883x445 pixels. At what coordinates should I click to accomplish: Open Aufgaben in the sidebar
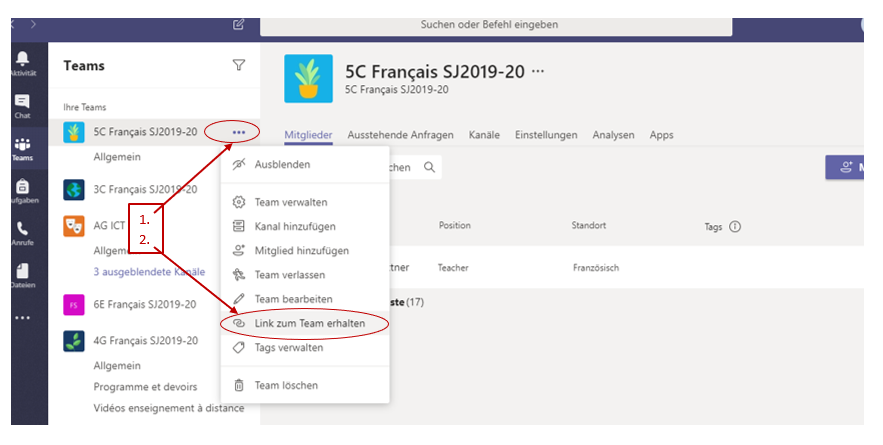click(x=22, y=190)
